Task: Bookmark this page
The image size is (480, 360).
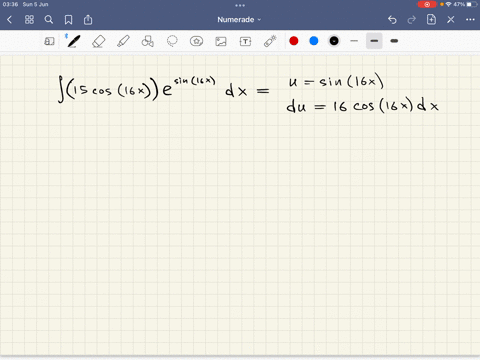Action: (x=68, y=20)
